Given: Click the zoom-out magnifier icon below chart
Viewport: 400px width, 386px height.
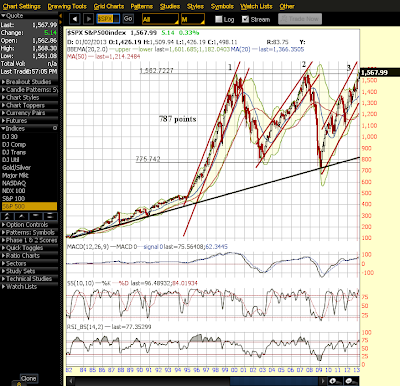Looking at the screenshot, I should 350,381.
